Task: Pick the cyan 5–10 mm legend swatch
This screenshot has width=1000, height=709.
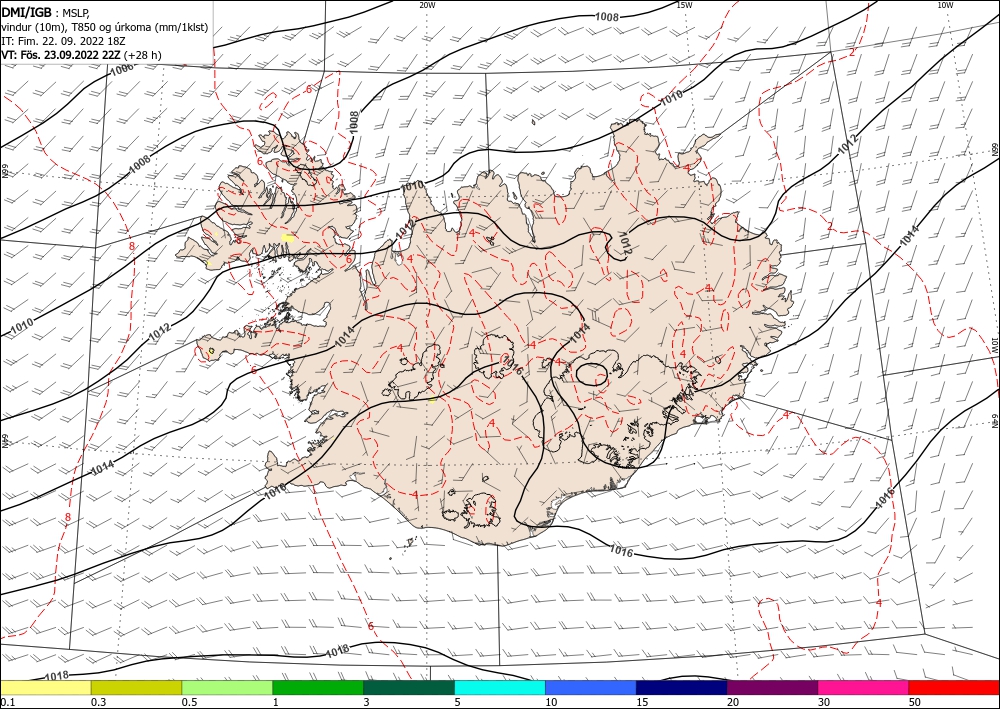Action: point(500,688)
